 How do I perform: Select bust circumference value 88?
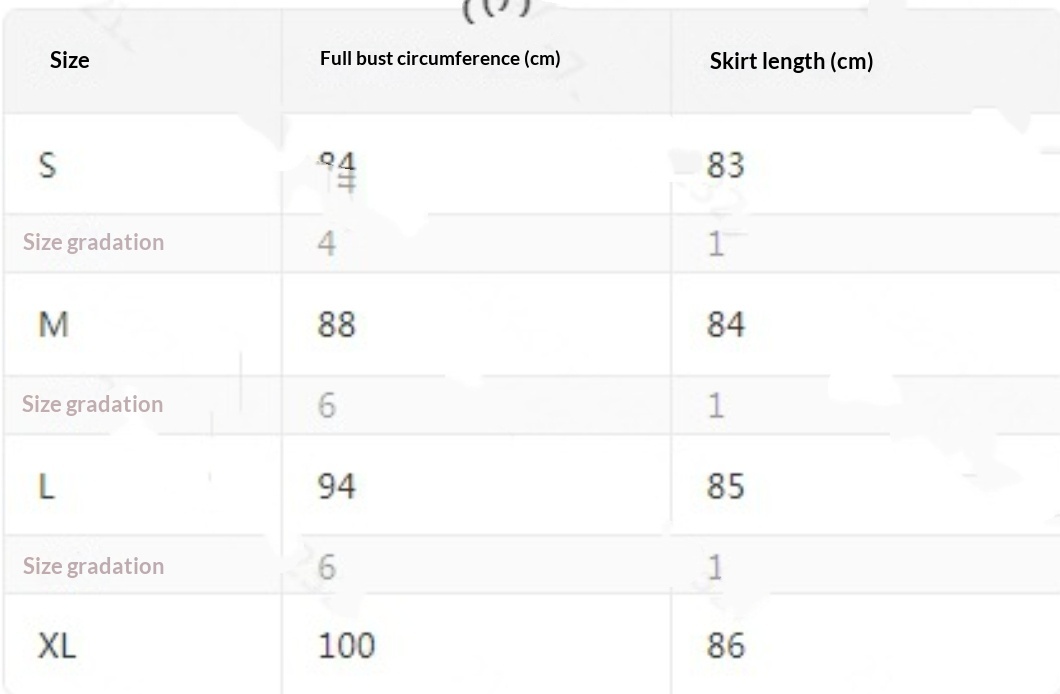[337, 325]
